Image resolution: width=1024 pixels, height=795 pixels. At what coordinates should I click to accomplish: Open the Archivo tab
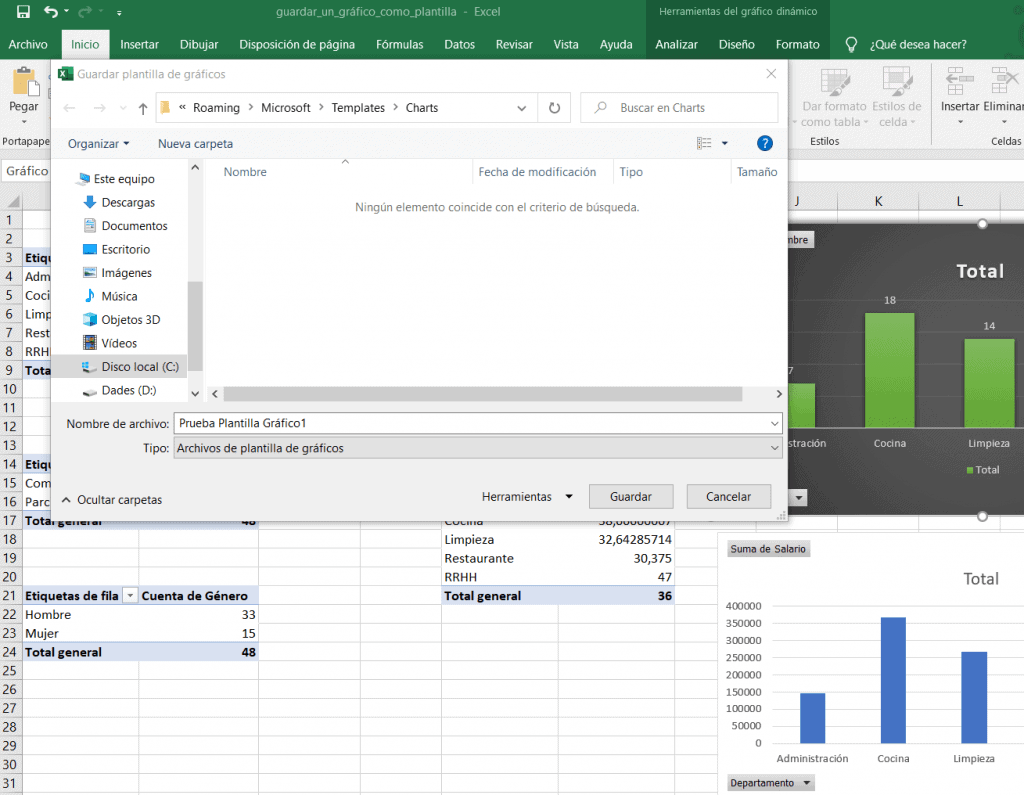[x=28, y=44]
